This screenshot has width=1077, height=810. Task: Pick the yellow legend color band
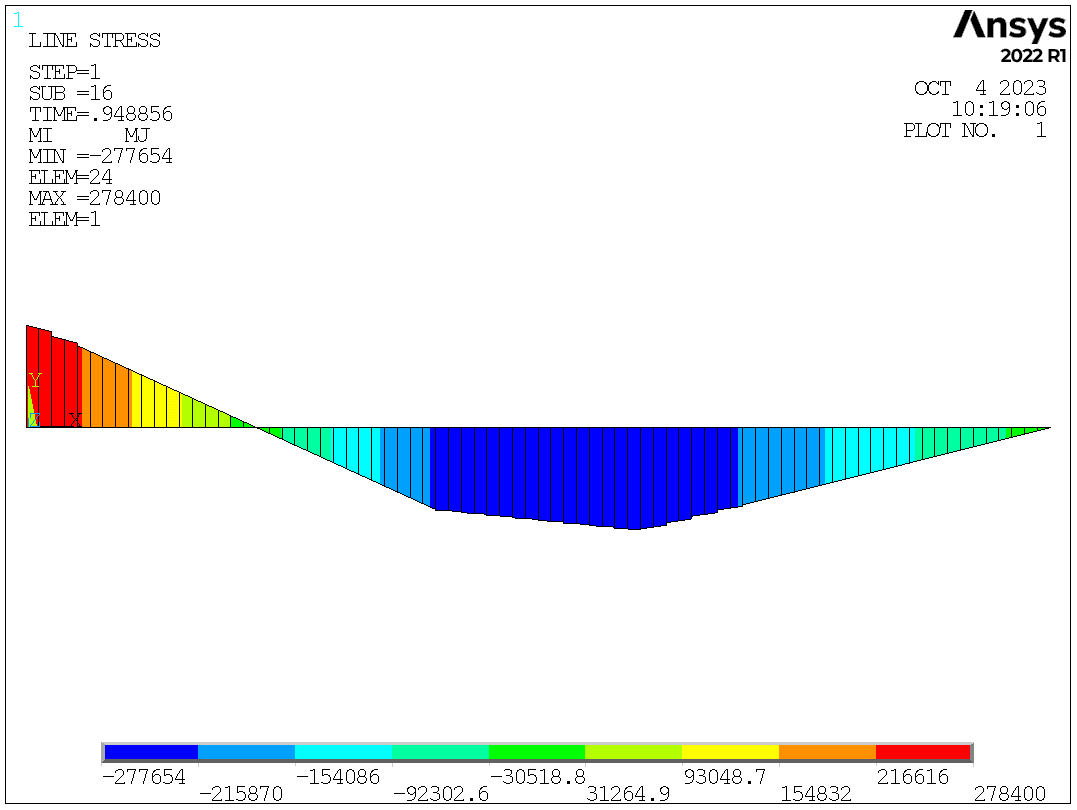point(730,752)
